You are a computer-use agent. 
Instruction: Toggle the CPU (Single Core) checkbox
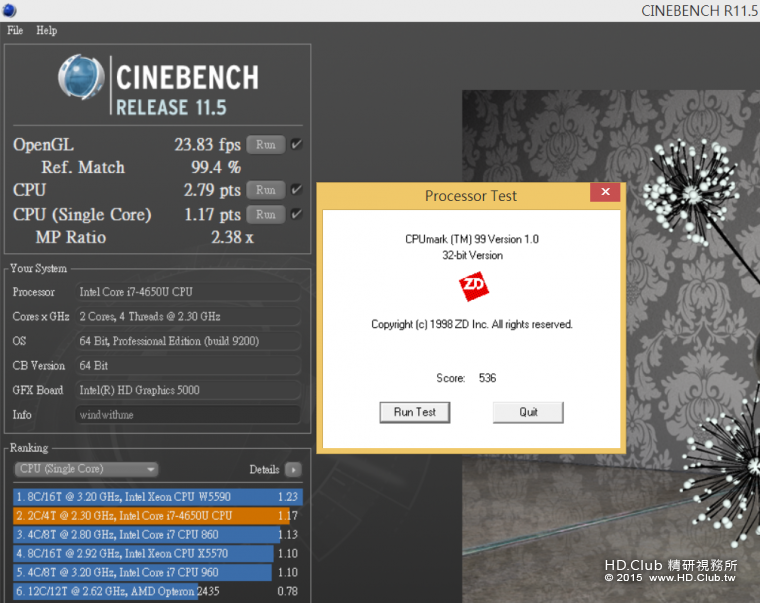click(x=296, y=214)
